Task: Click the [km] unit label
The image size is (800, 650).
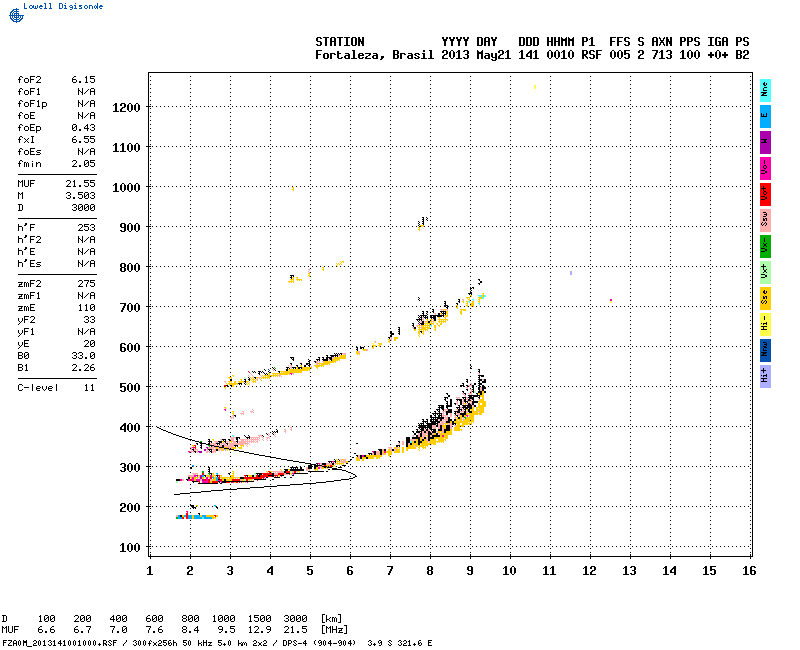Action: 332,618
